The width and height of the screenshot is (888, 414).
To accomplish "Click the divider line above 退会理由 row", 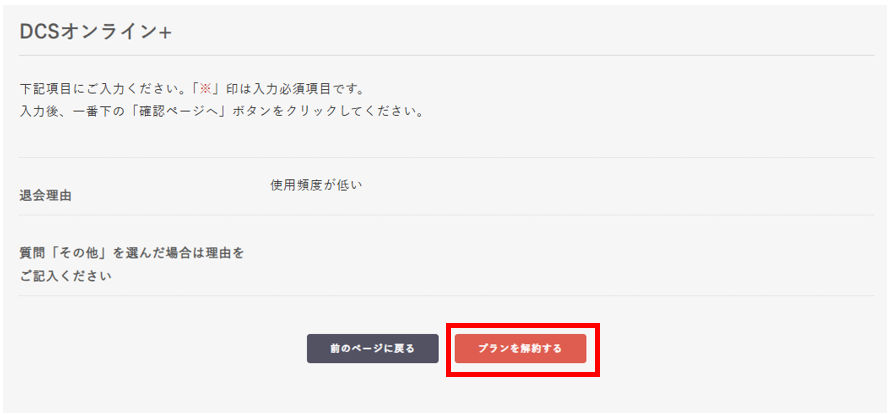I will (446, 157).
